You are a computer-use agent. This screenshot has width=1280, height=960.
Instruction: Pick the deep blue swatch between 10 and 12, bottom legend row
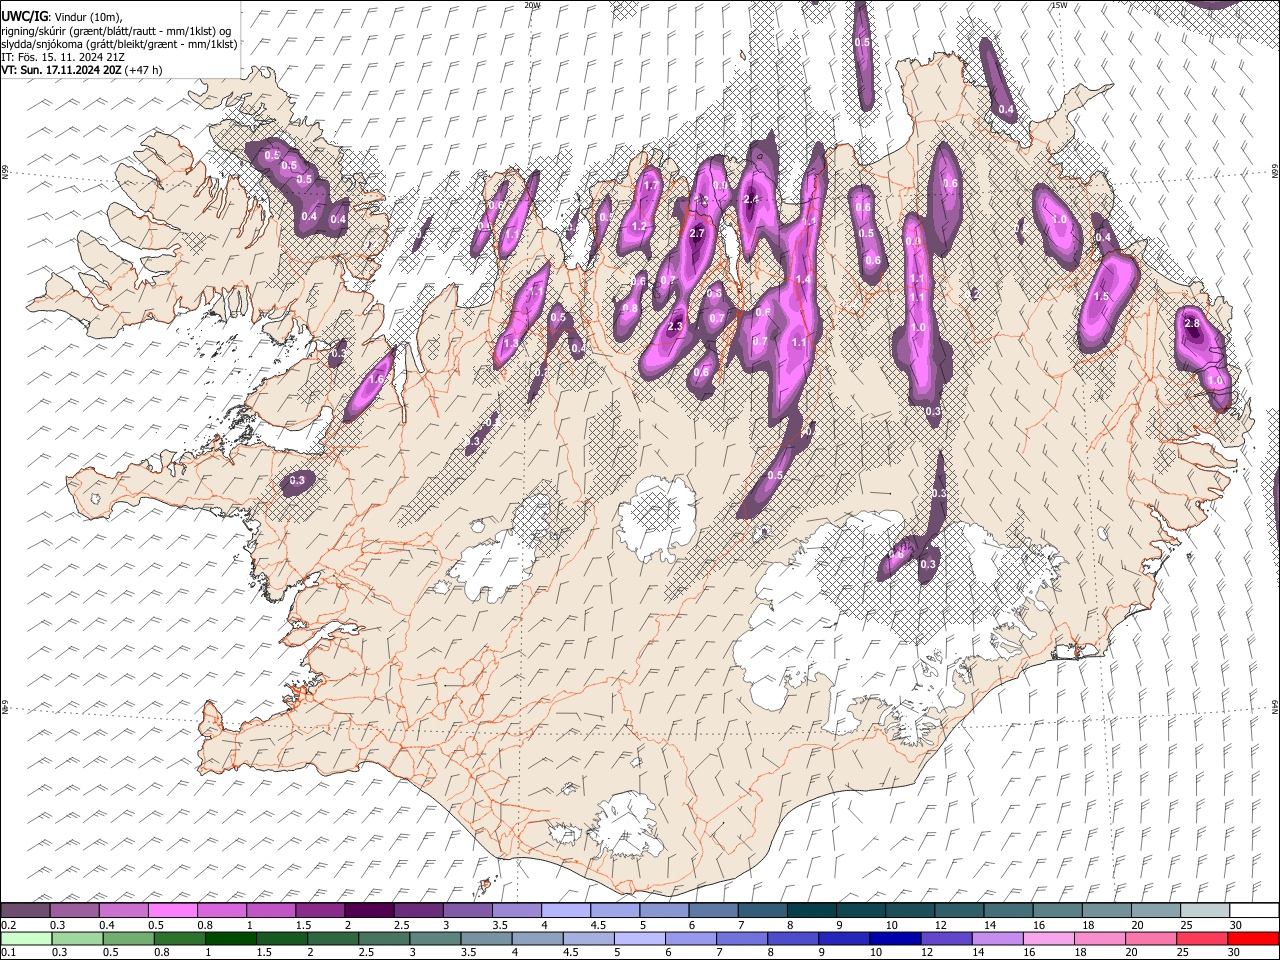895,938
